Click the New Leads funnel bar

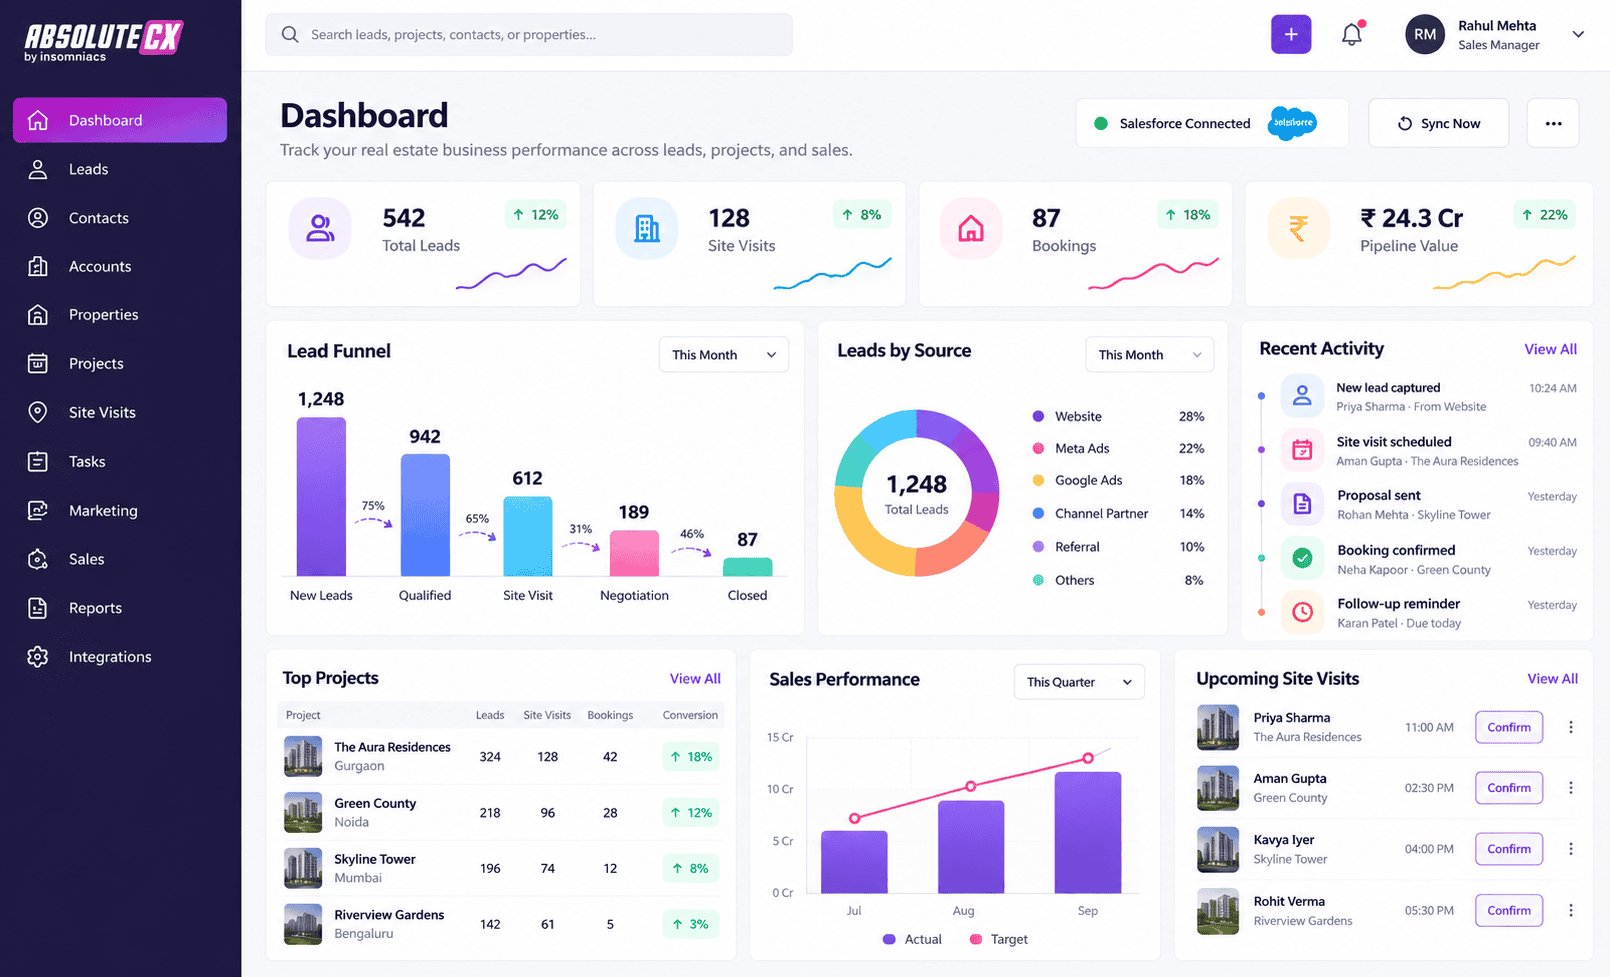click(x=321, y=497)
